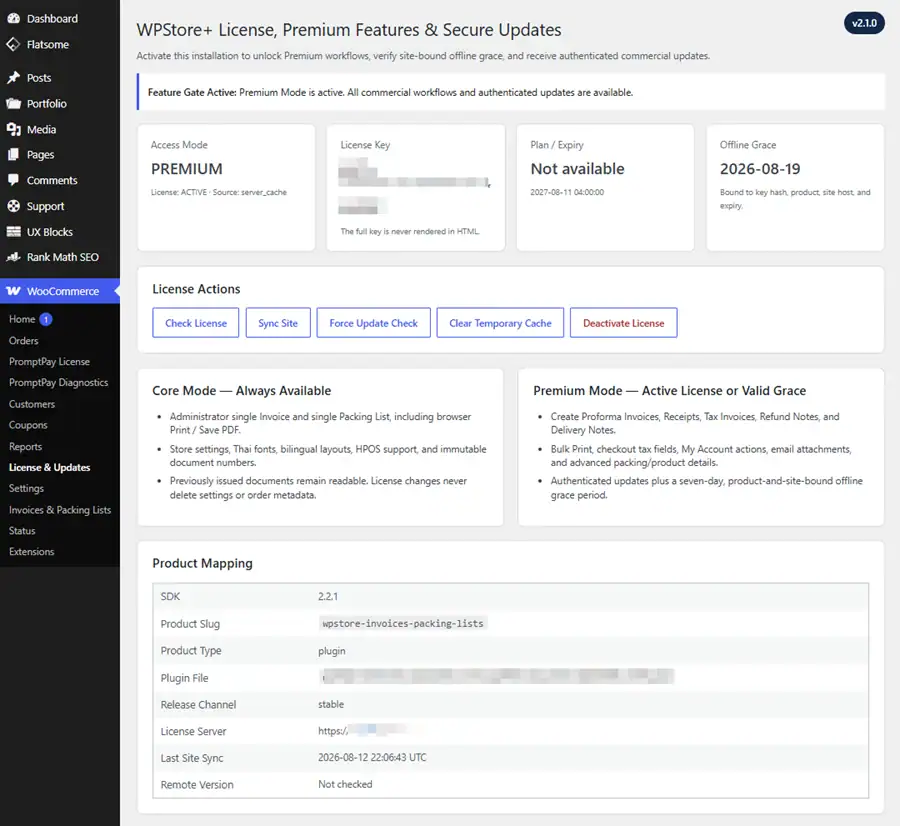Open the Support menu entry
The width and height of the screenshot is (900, 826).
(x=45, y=206)
